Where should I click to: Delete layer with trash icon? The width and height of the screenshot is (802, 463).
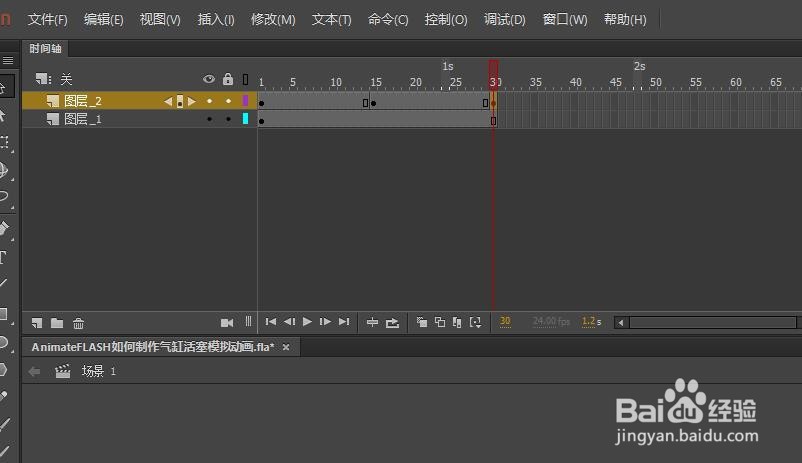(78, 323)
